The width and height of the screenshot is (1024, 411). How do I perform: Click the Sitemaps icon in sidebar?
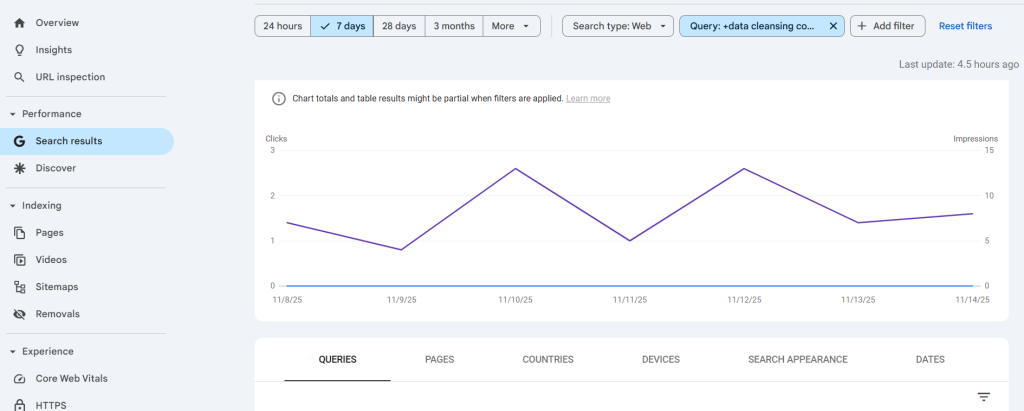pyautogui.click(x=18, y=287)
